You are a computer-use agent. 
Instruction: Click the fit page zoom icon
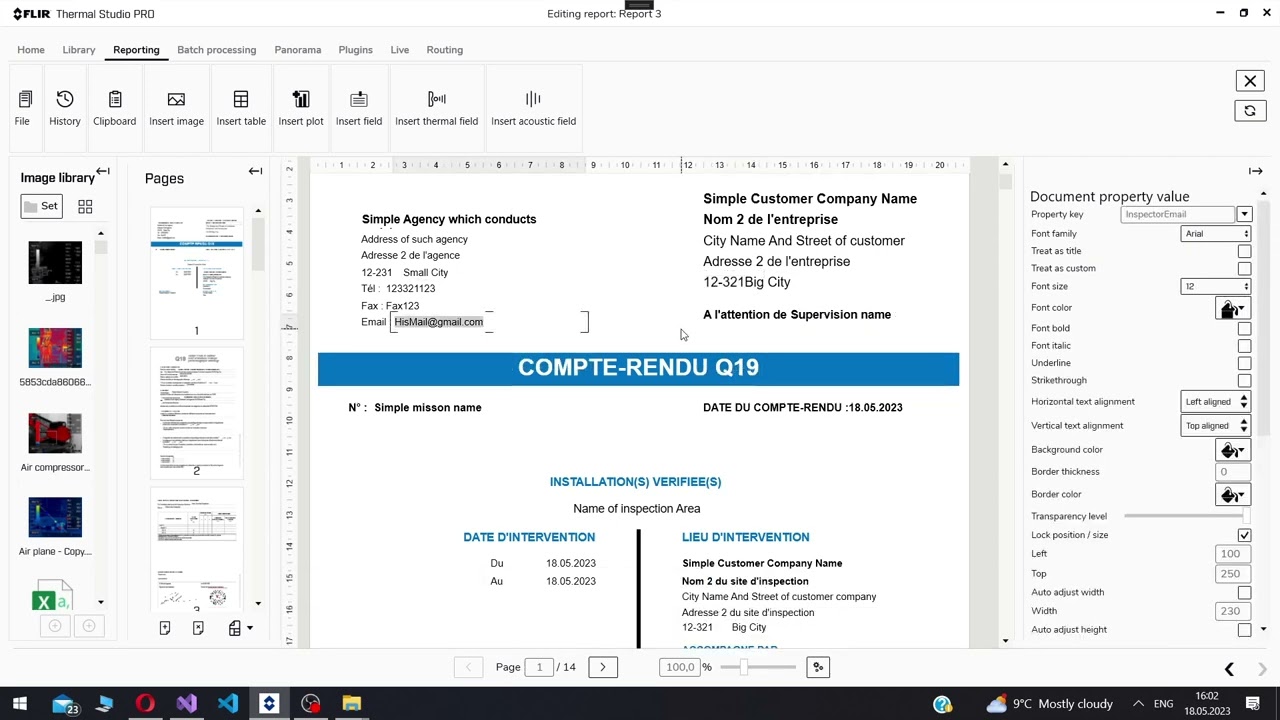click(x=818, y=667)
